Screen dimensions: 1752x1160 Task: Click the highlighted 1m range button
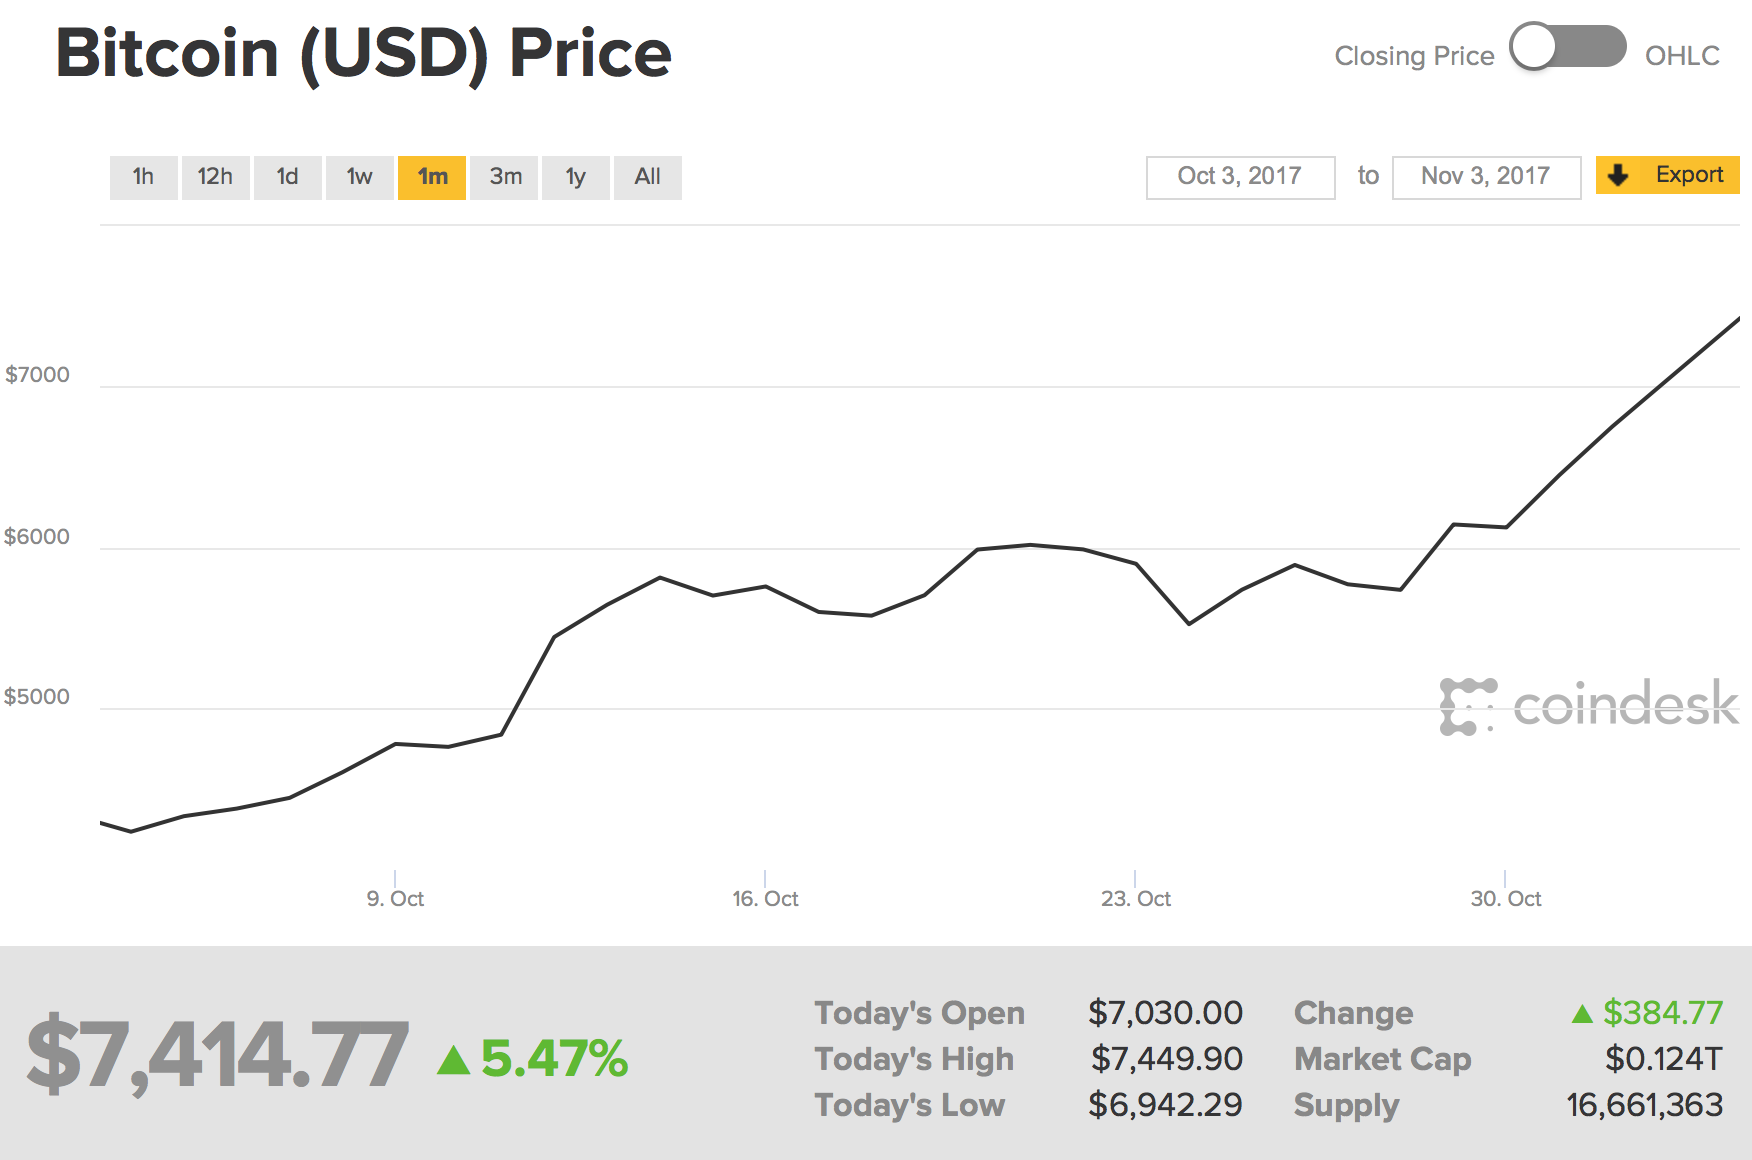click(x=432, y=177)
